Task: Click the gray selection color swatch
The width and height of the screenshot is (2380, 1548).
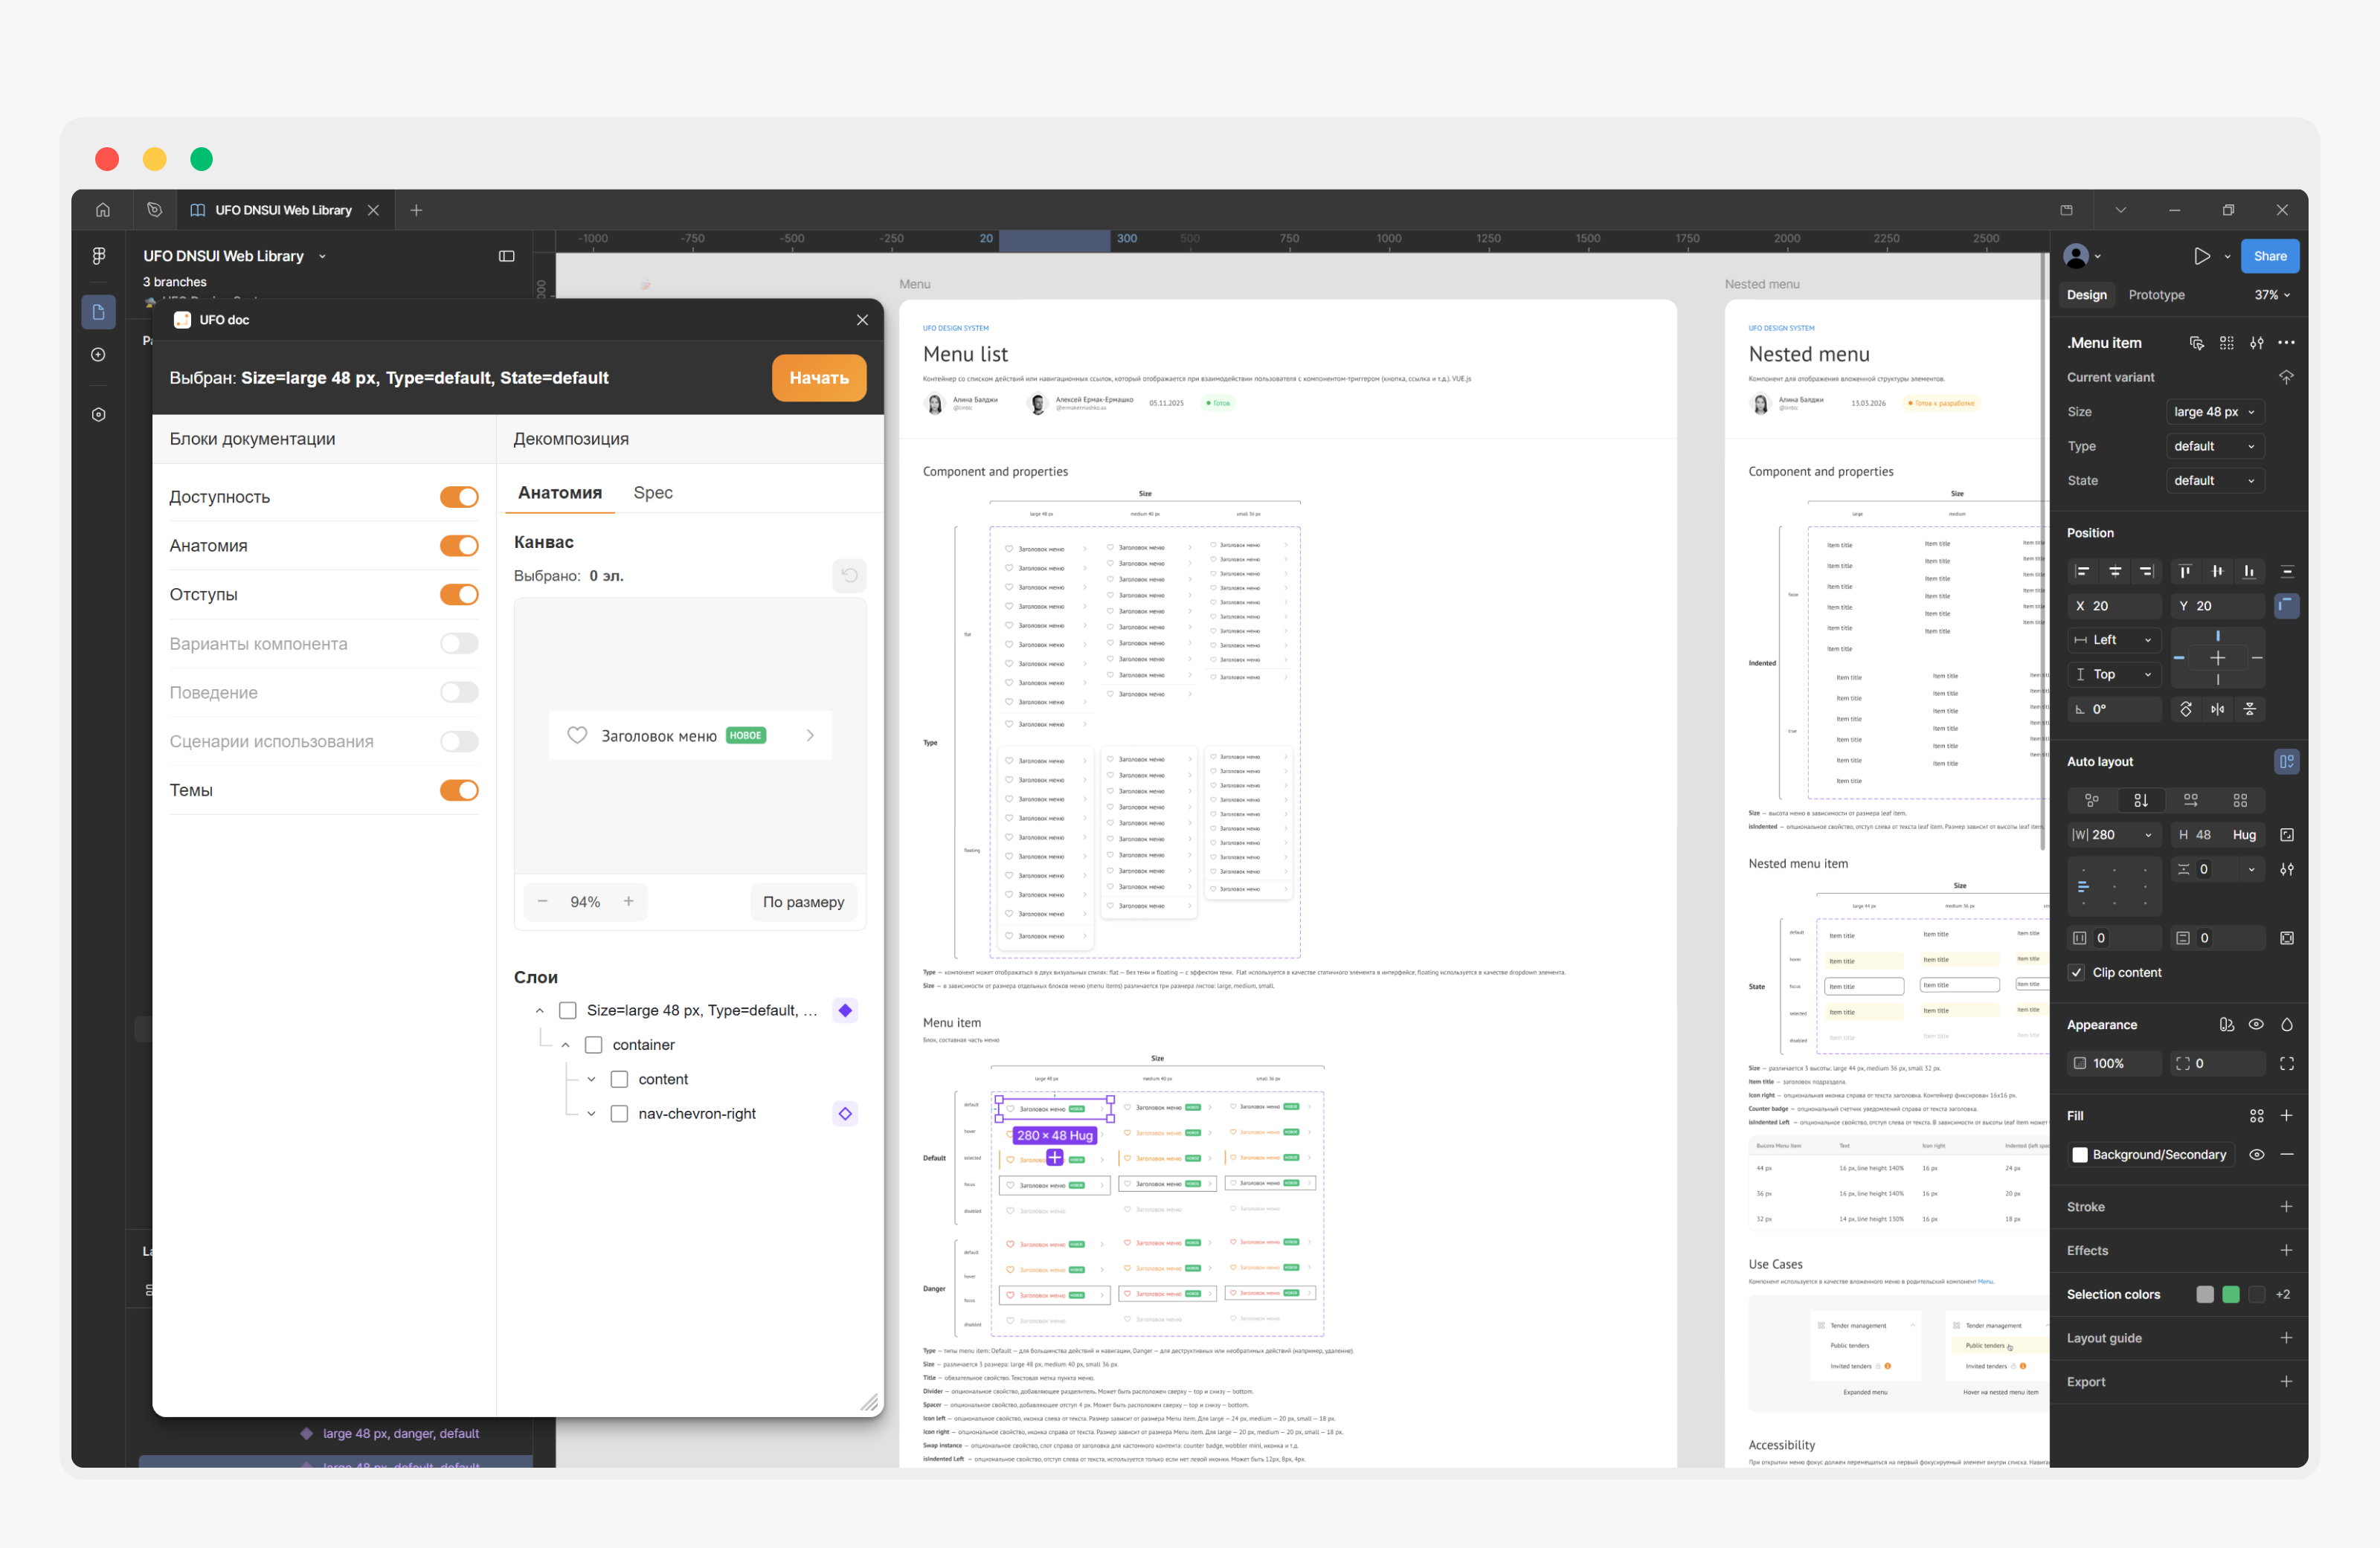Action: point(2204,1295)
